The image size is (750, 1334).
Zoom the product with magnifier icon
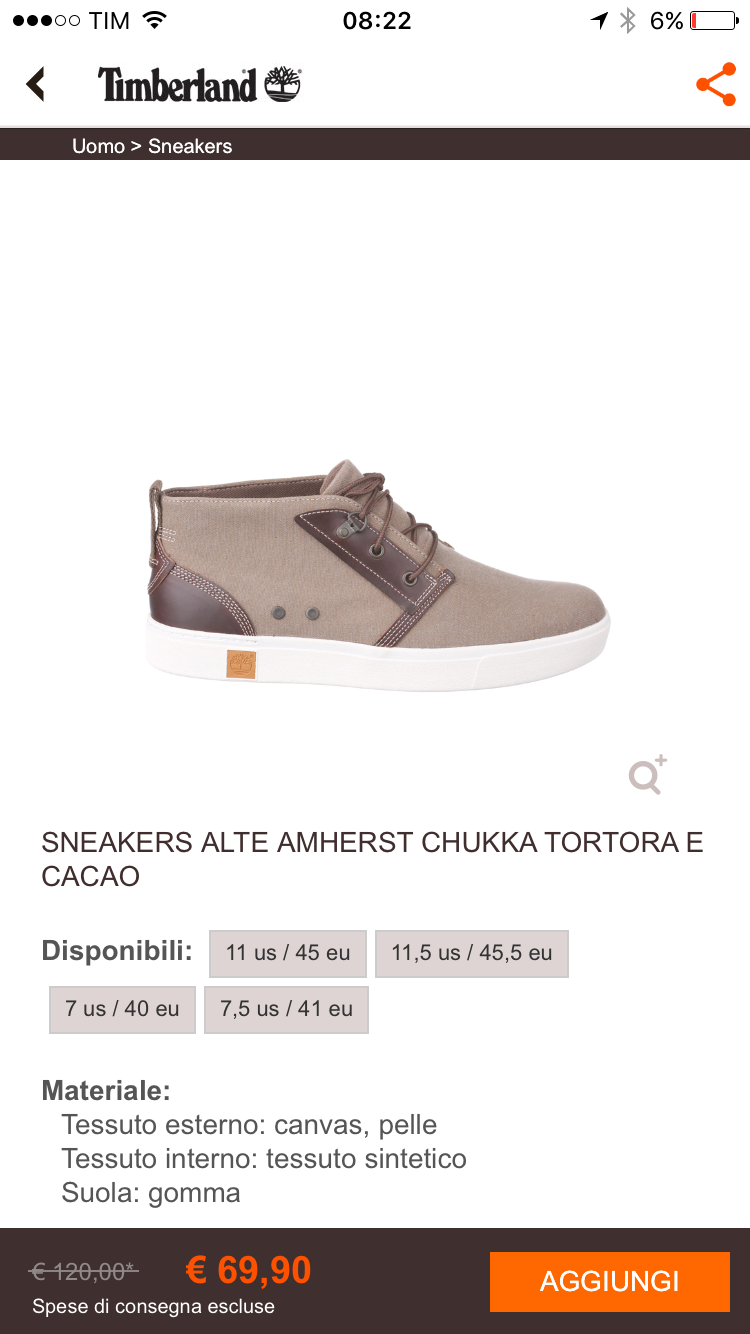(x=647, y=775)
